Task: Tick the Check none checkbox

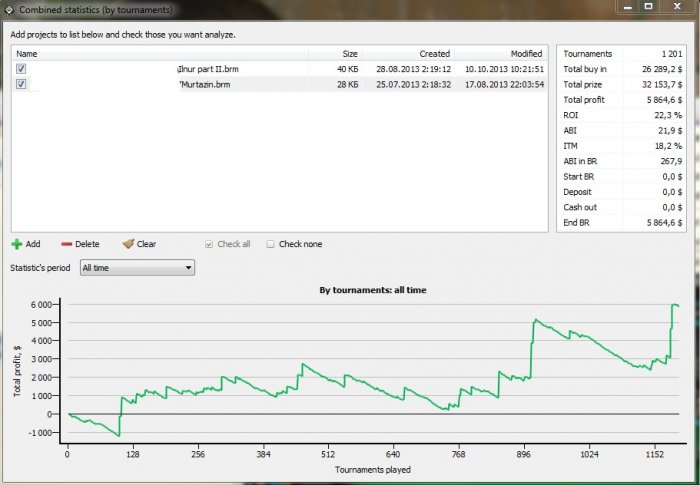Action: [x=271, y=244]
